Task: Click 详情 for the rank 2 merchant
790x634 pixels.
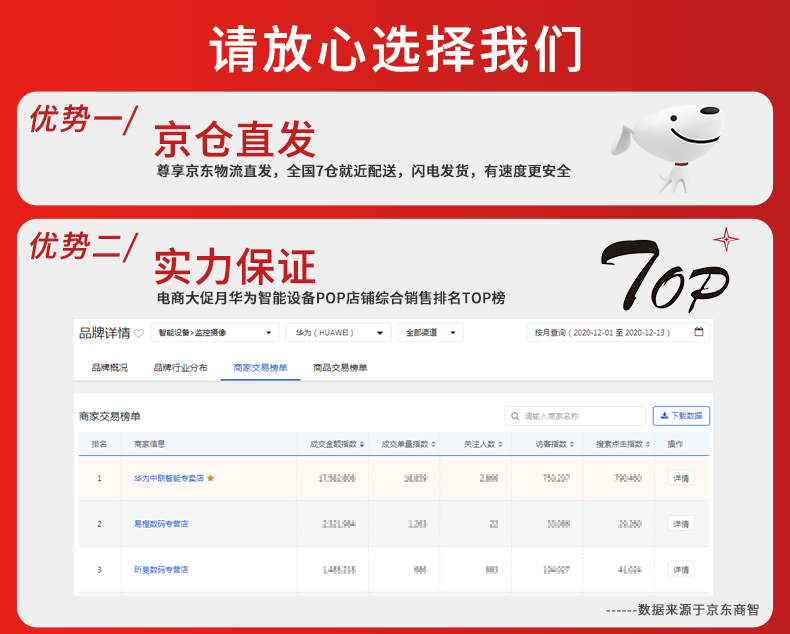Action: click(681, 524)
